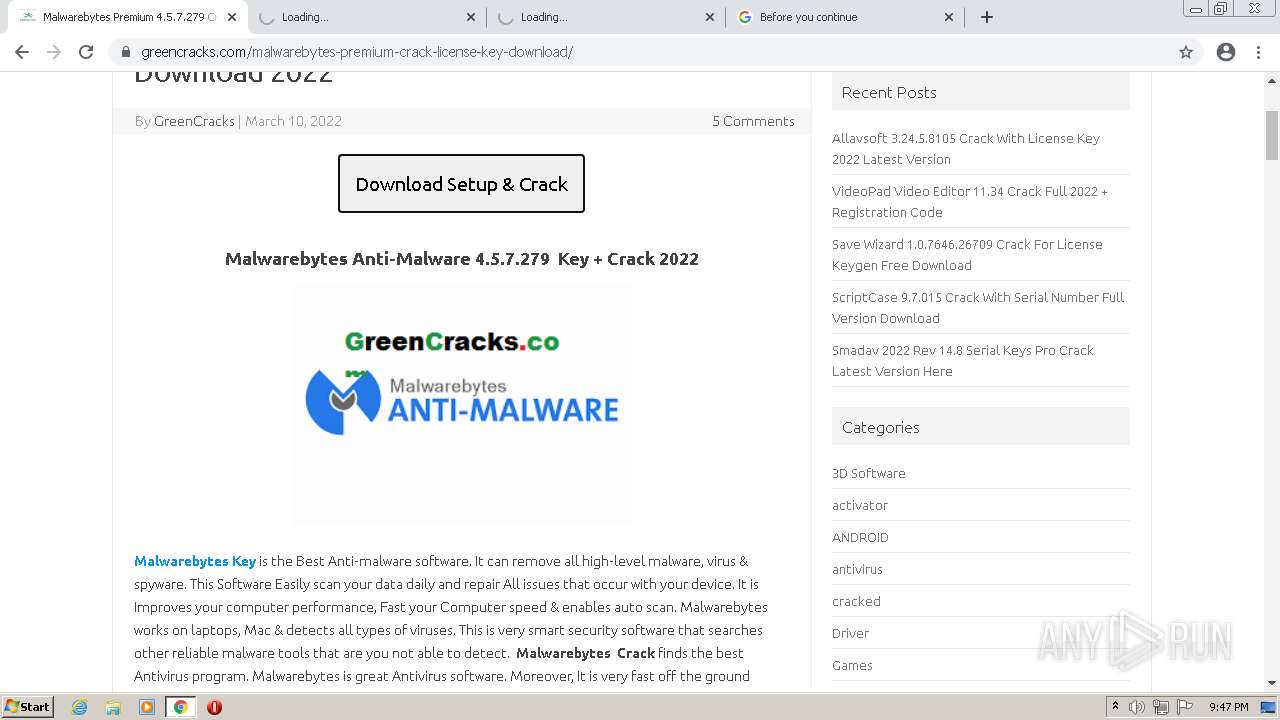Screen dimensions: 1280x720
Task: Click the network tray icon
Action: (1160, 707)
